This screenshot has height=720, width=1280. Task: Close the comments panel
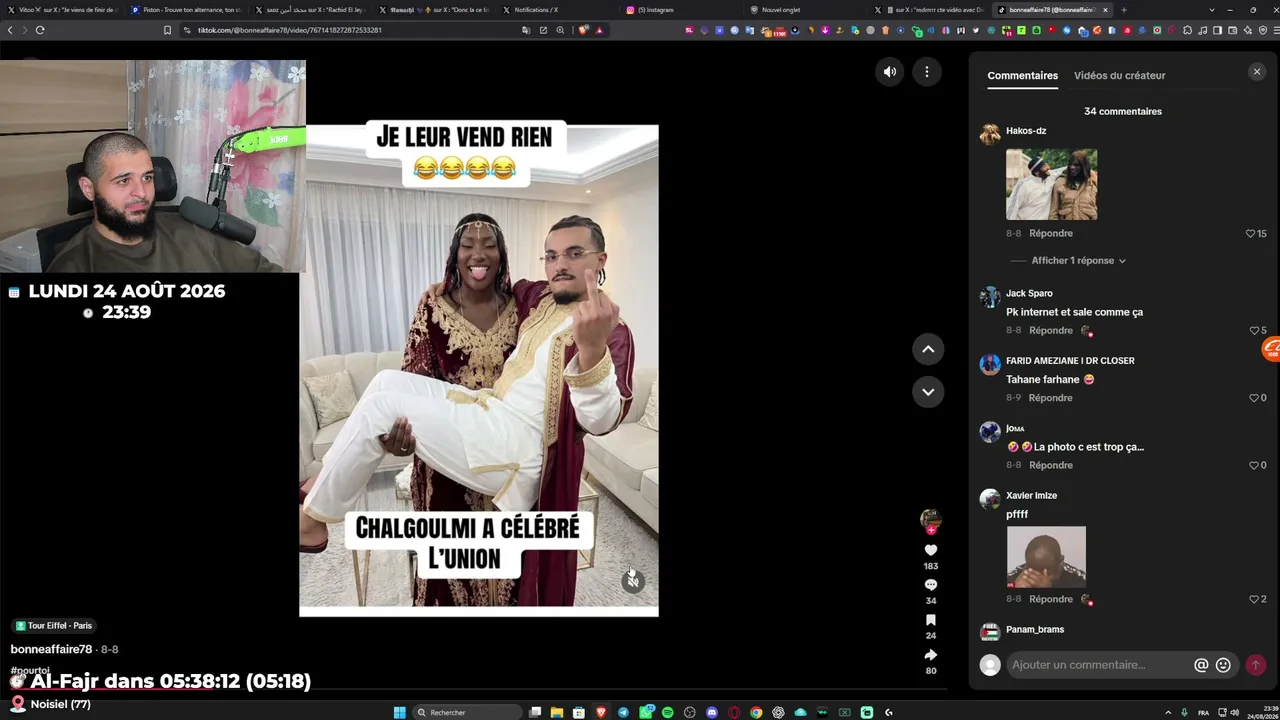click(x=1257, y=72)
